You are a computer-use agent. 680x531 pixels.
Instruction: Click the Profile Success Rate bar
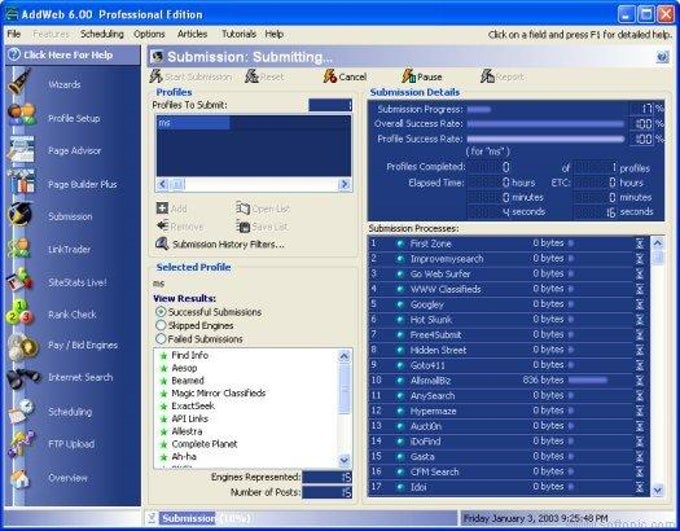coord(546,139)
